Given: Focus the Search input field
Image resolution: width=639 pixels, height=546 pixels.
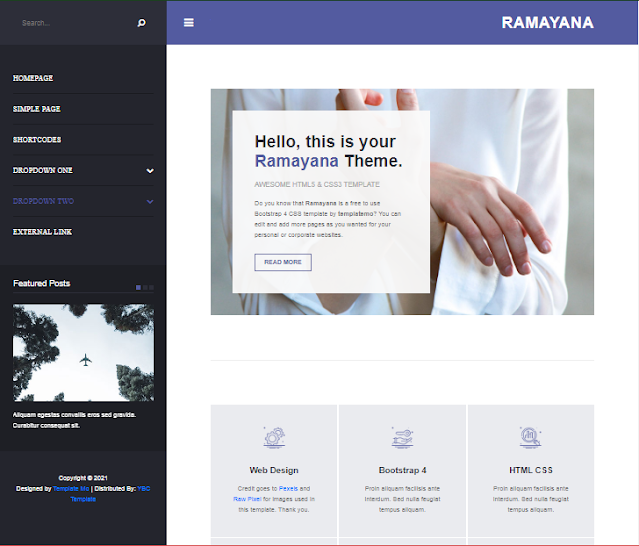Looking at the screenshot, I should [x=75, y=23].
